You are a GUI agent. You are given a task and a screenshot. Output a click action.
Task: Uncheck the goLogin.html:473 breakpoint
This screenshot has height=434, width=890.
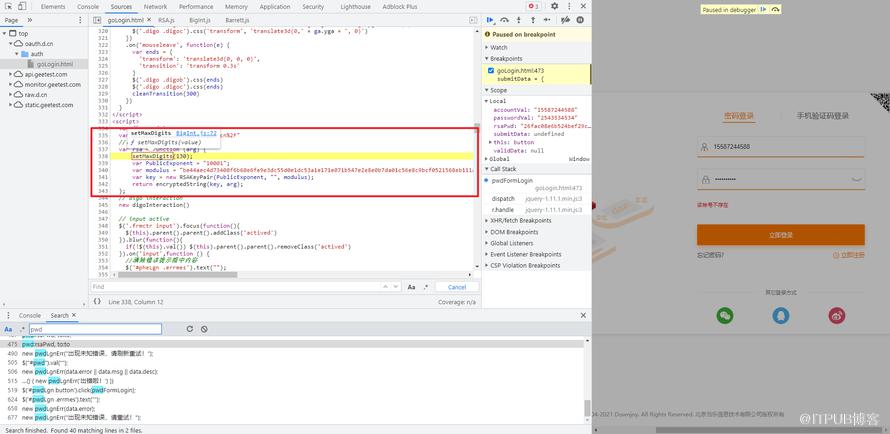tap(491, 71)
